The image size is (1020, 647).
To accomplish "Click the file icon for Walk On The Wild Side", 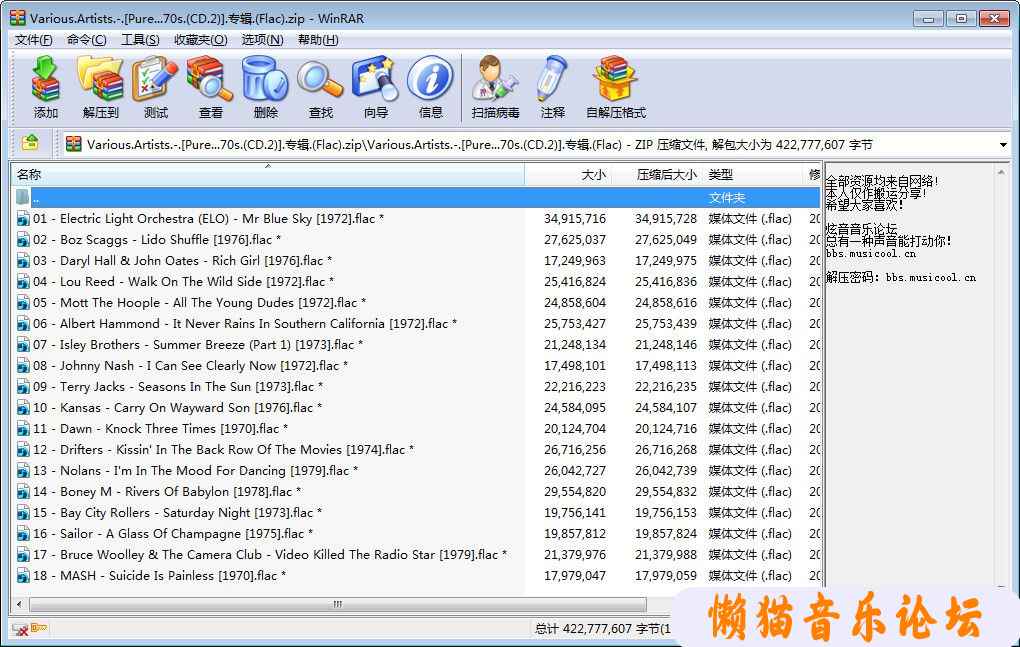I will (x=23, y=282).
